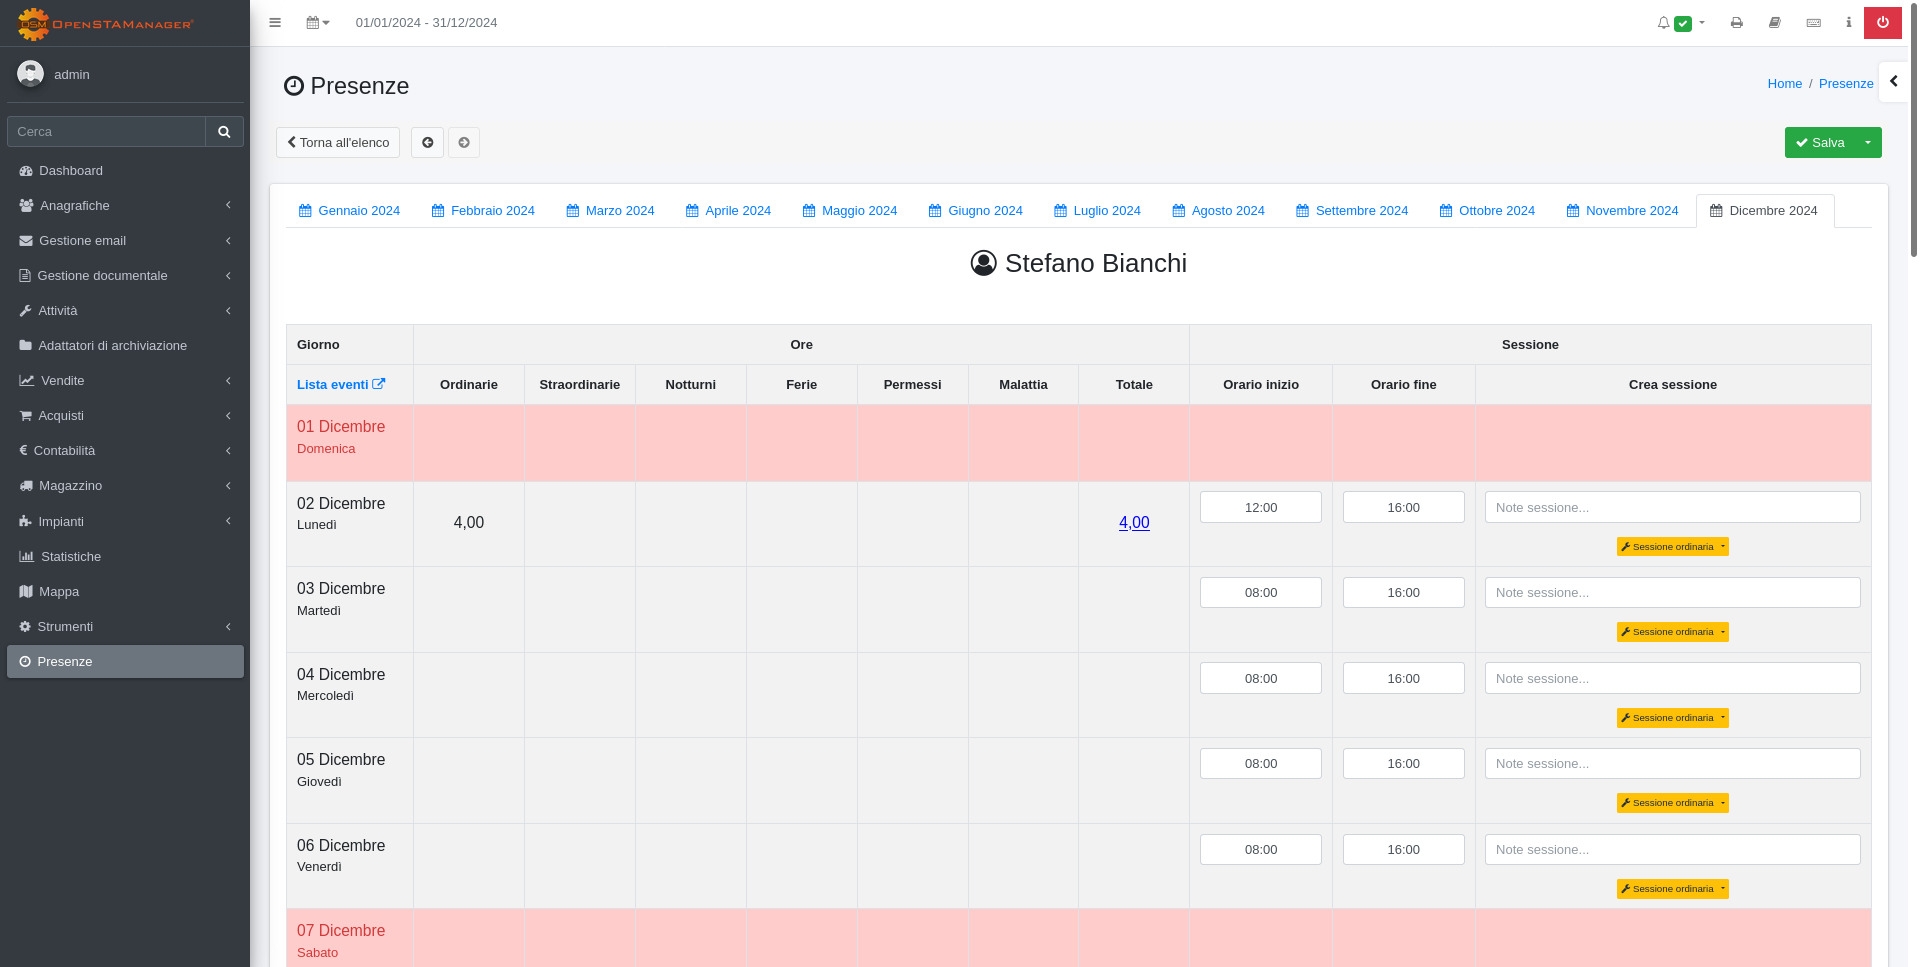Expand Vendite sidebar menu
Screen dimensions: 1920x967
[x=125, y=380]
